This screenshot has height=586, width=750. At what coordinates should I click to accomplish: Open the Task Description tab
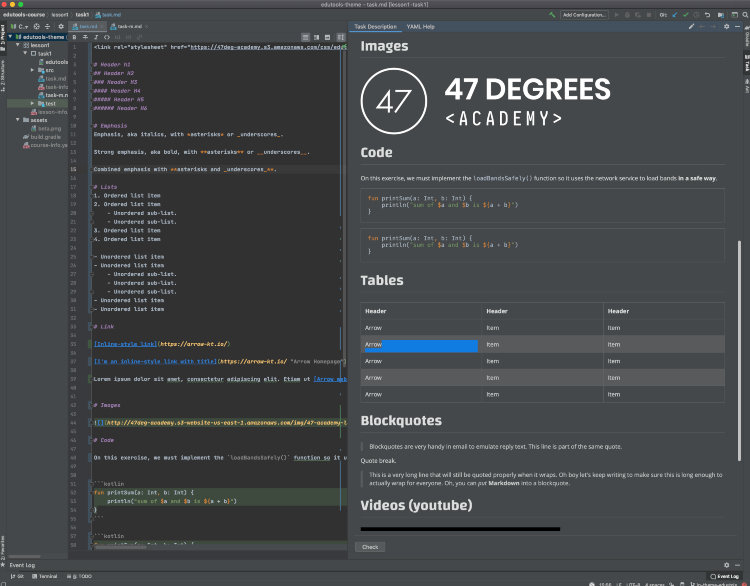coord(375,27)
